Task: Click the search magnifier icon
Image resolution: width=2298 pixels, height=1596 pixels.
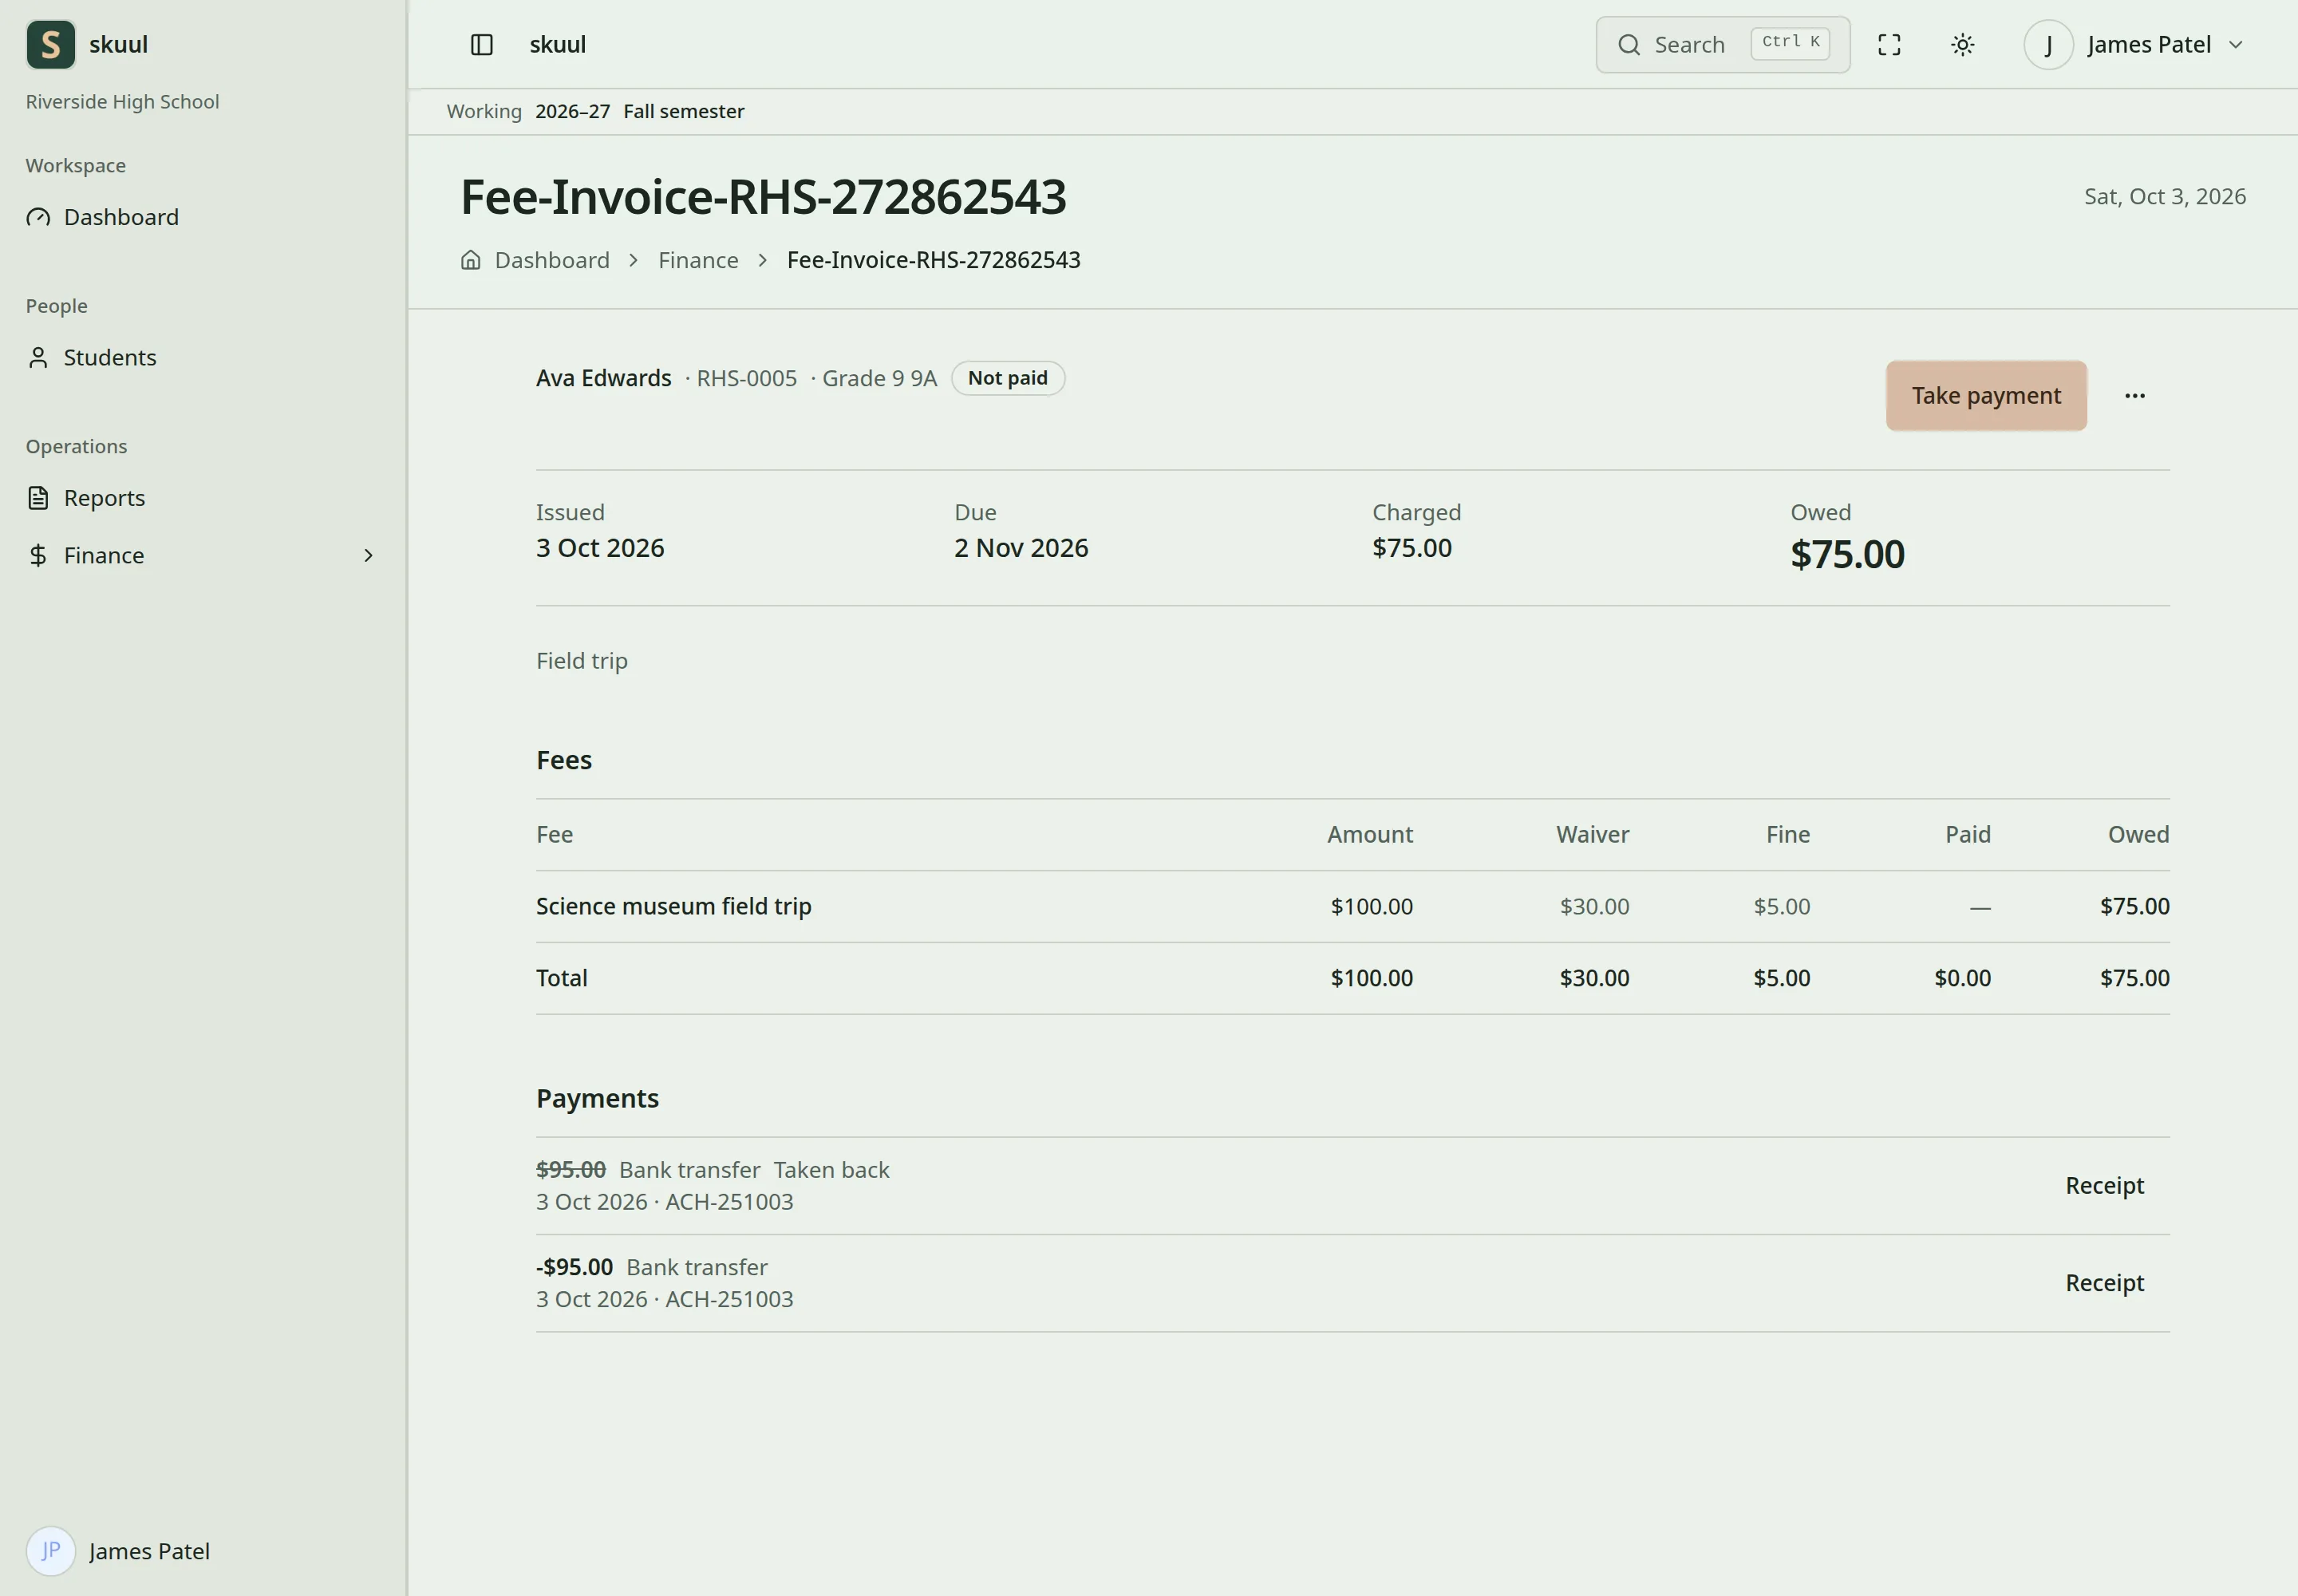Action: click(x=1629, y=45)
